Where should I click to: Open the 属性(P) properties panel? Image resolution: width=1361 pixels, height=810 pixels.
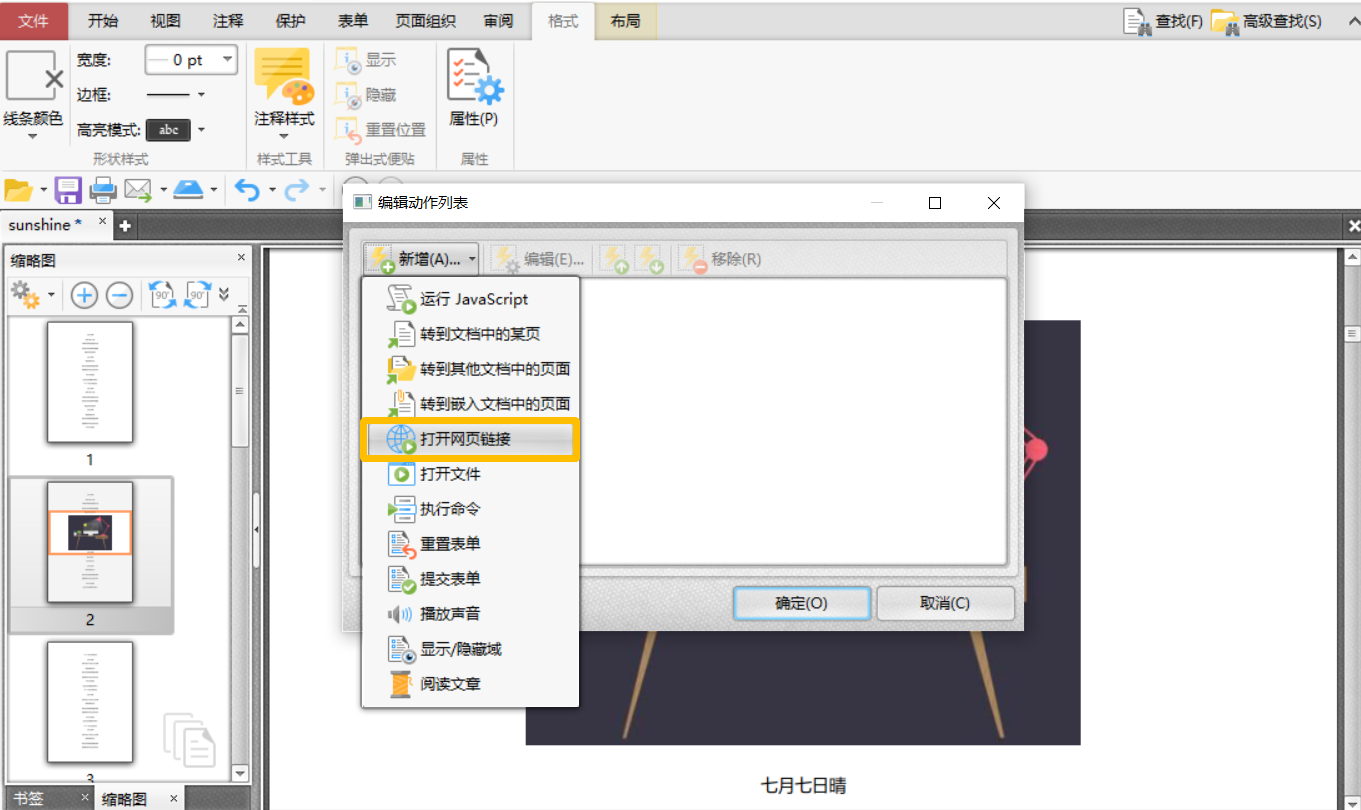pos(474,90)
